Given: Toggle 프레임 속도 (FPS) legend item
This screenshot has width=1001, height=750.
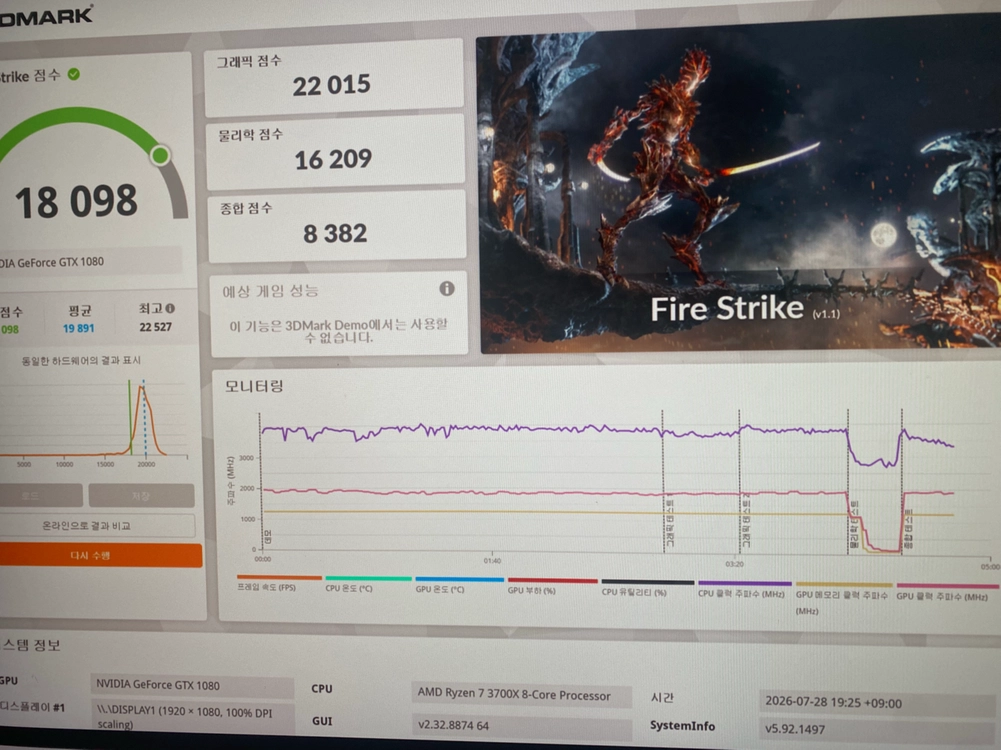Looking at the screenshot, I should point(278,583).
